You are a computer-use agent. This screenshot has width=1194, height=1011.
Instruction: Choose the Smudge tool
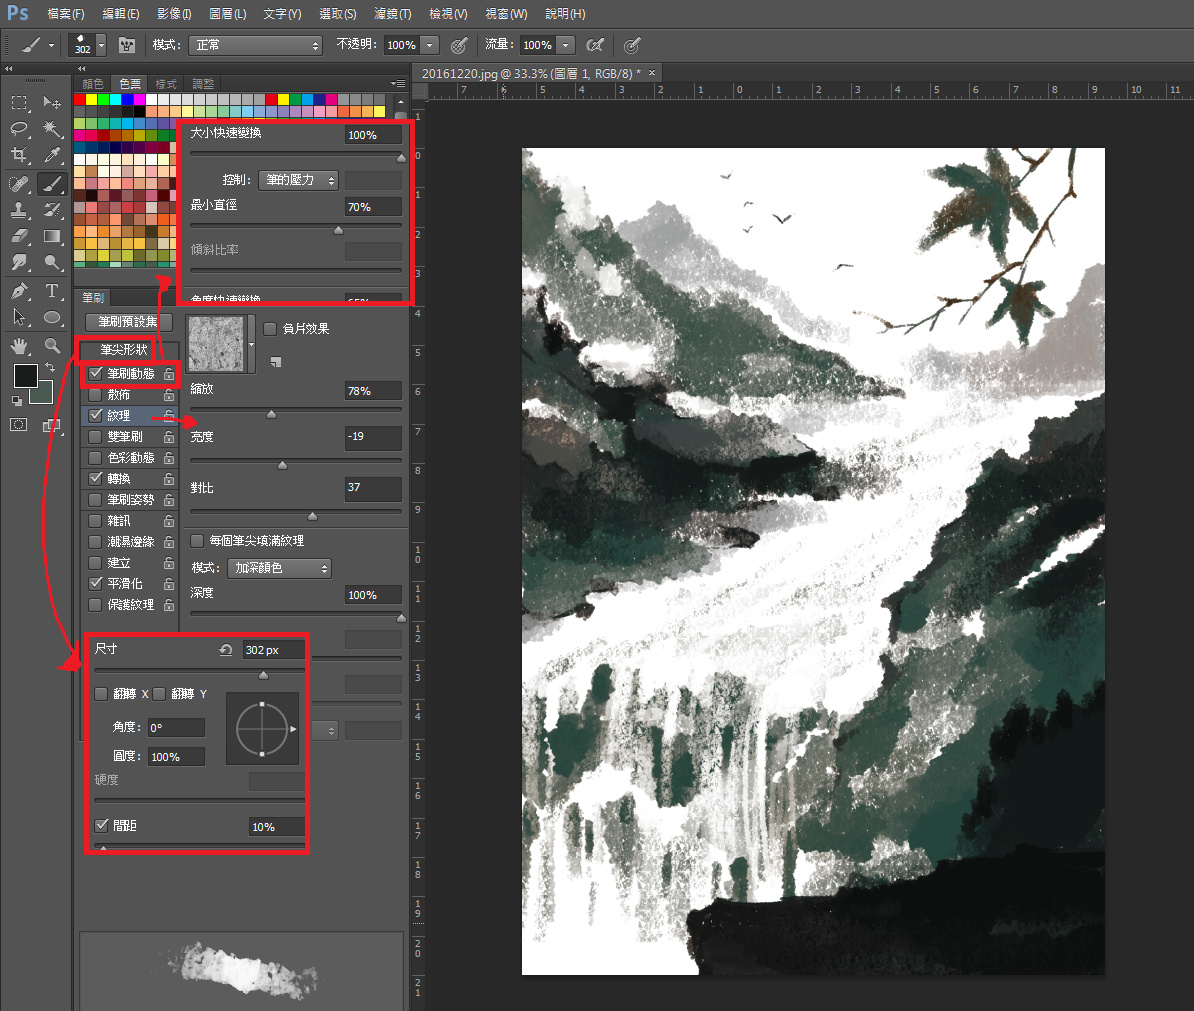tap(20, 263)
